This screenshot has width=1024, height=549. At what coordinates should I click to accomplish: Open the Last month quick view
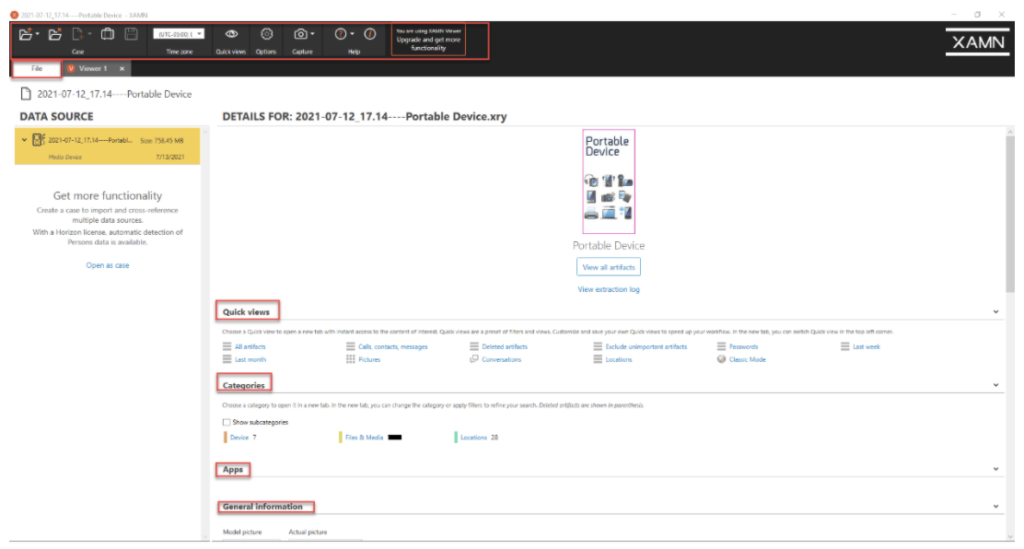pyautogui.click(x=250, y=360)
